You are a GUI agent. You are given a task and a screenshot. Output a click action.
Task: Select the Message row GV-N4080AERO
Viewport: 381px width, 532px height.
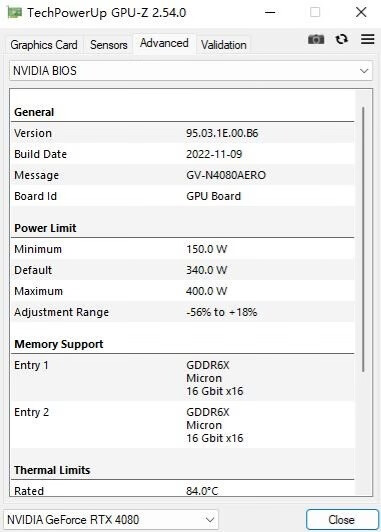[183, 175]
